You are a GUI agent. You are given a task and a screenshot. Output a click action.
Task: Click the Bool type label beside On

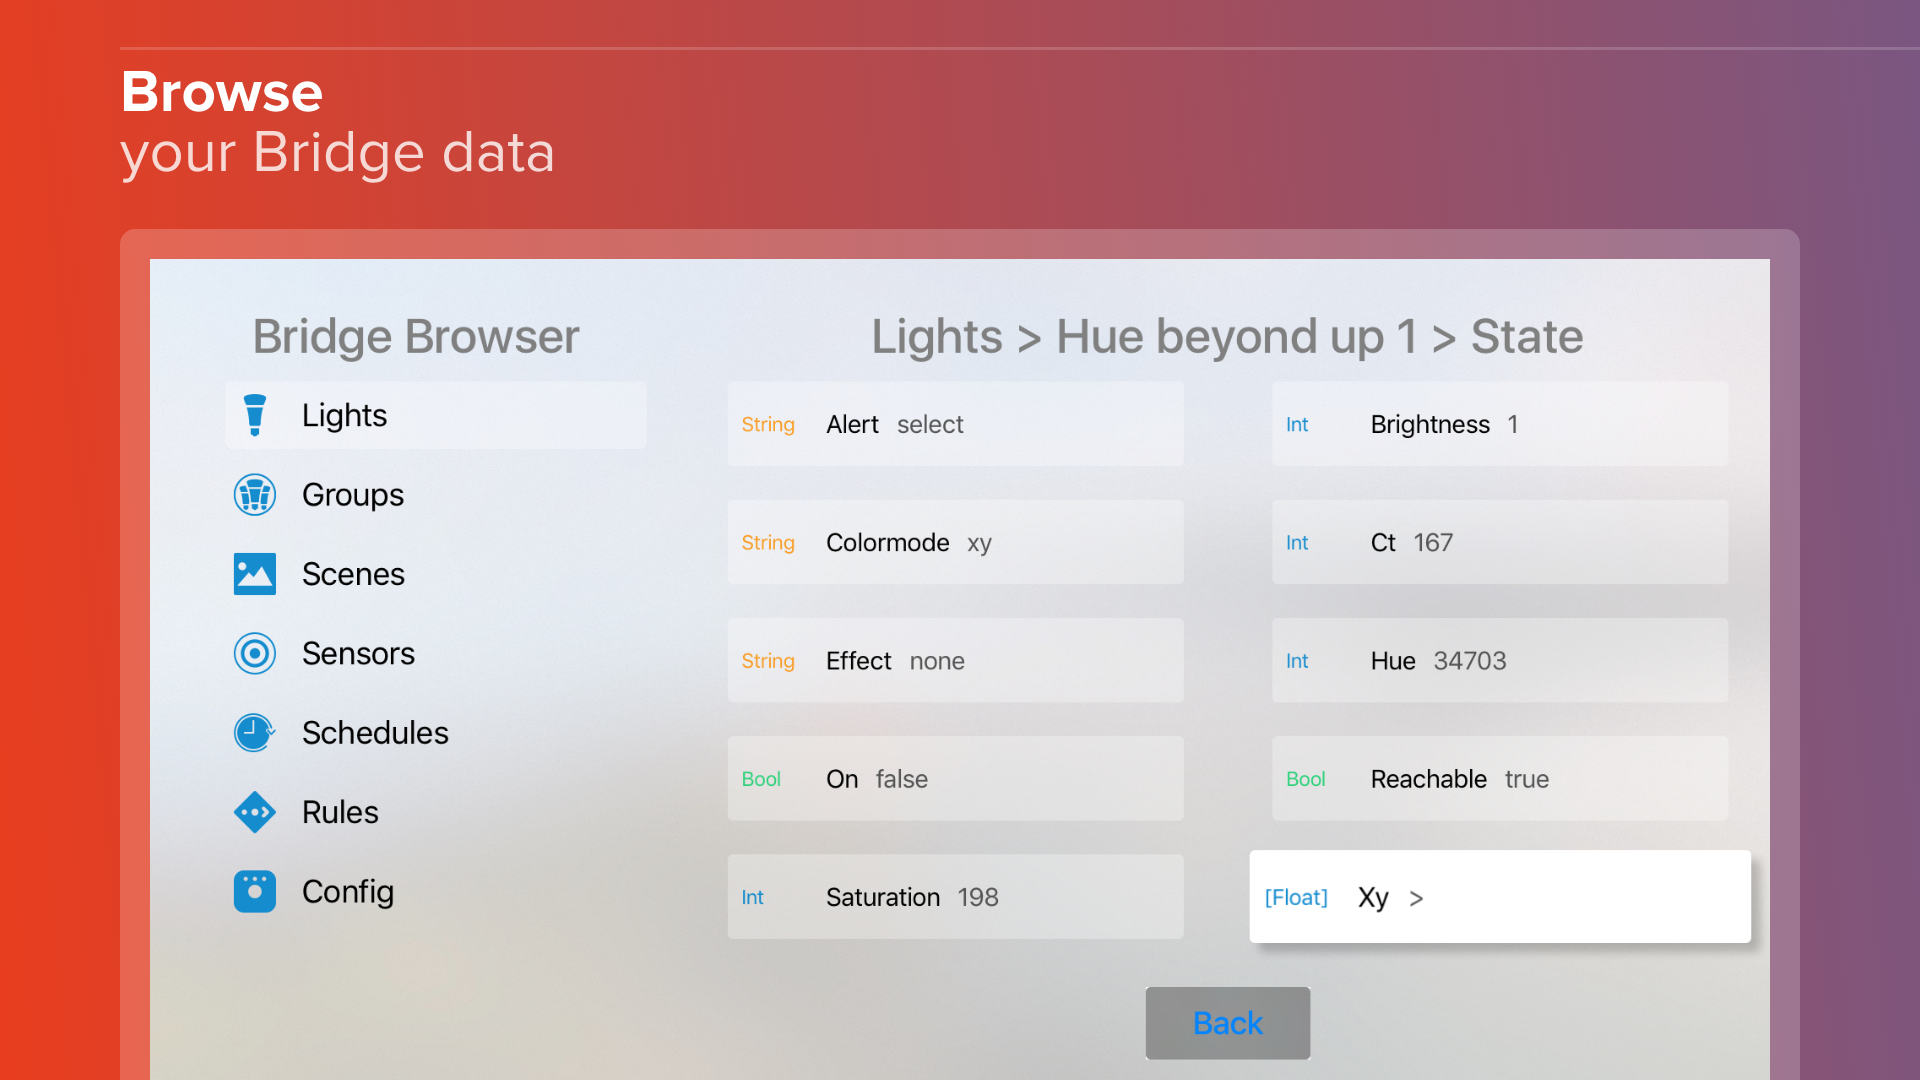click(761, 779)
